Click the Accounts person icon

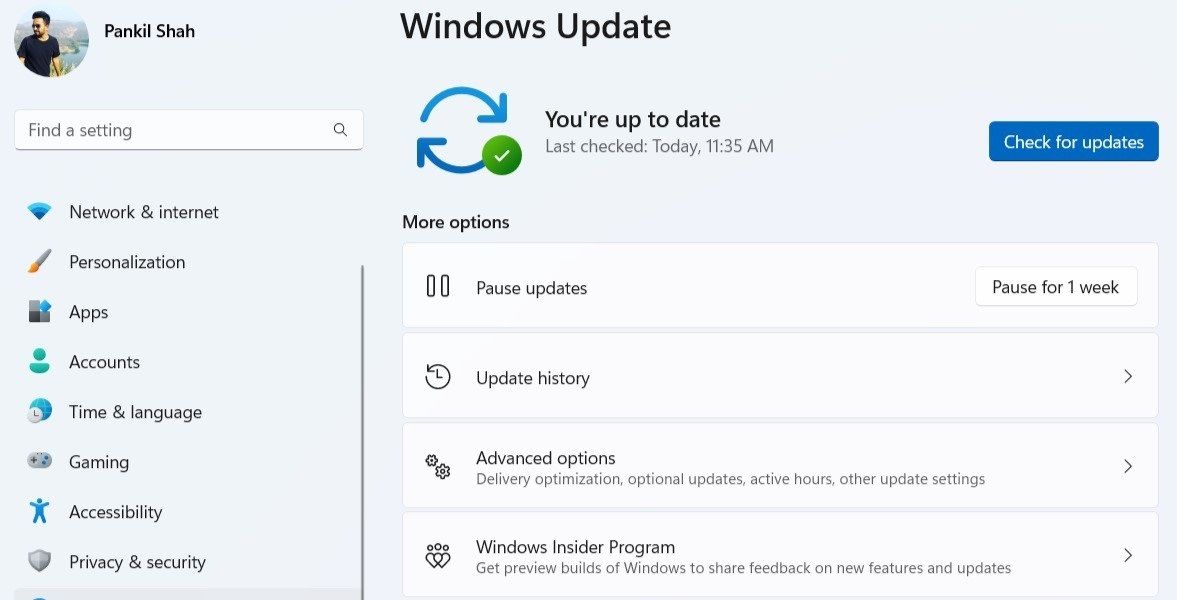click(40, 362)
